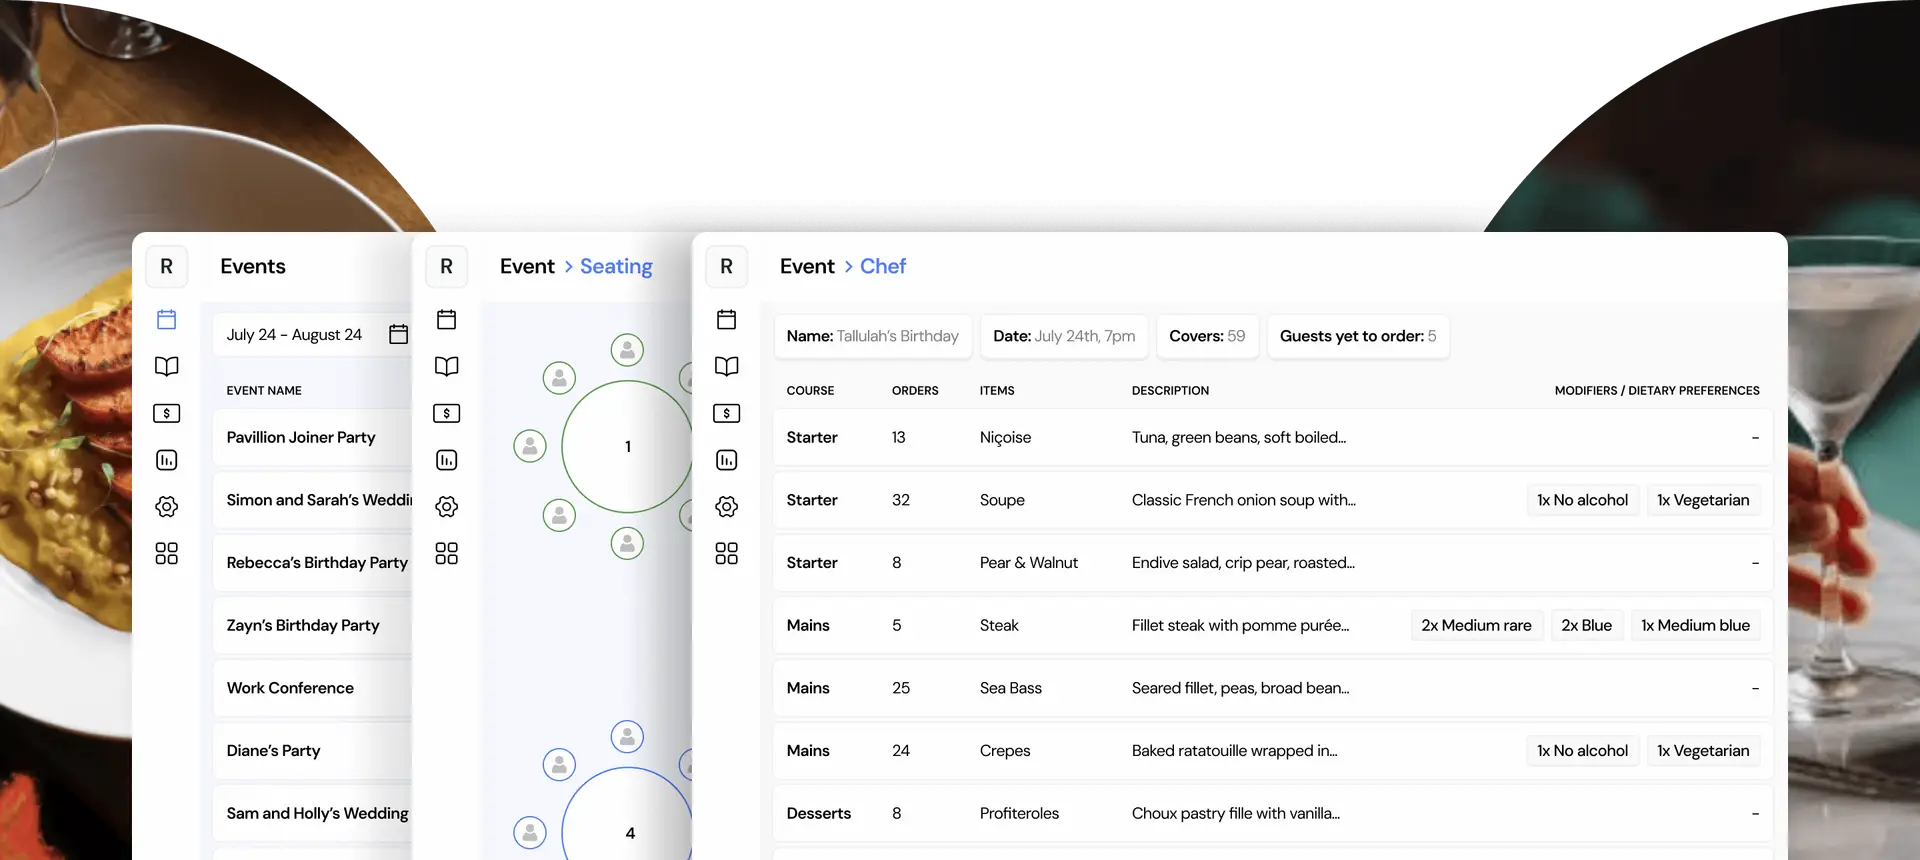Click the 2x Medium rare modifier tag
This screenshot has width=1920, height=860.
tap(1476, 625)
